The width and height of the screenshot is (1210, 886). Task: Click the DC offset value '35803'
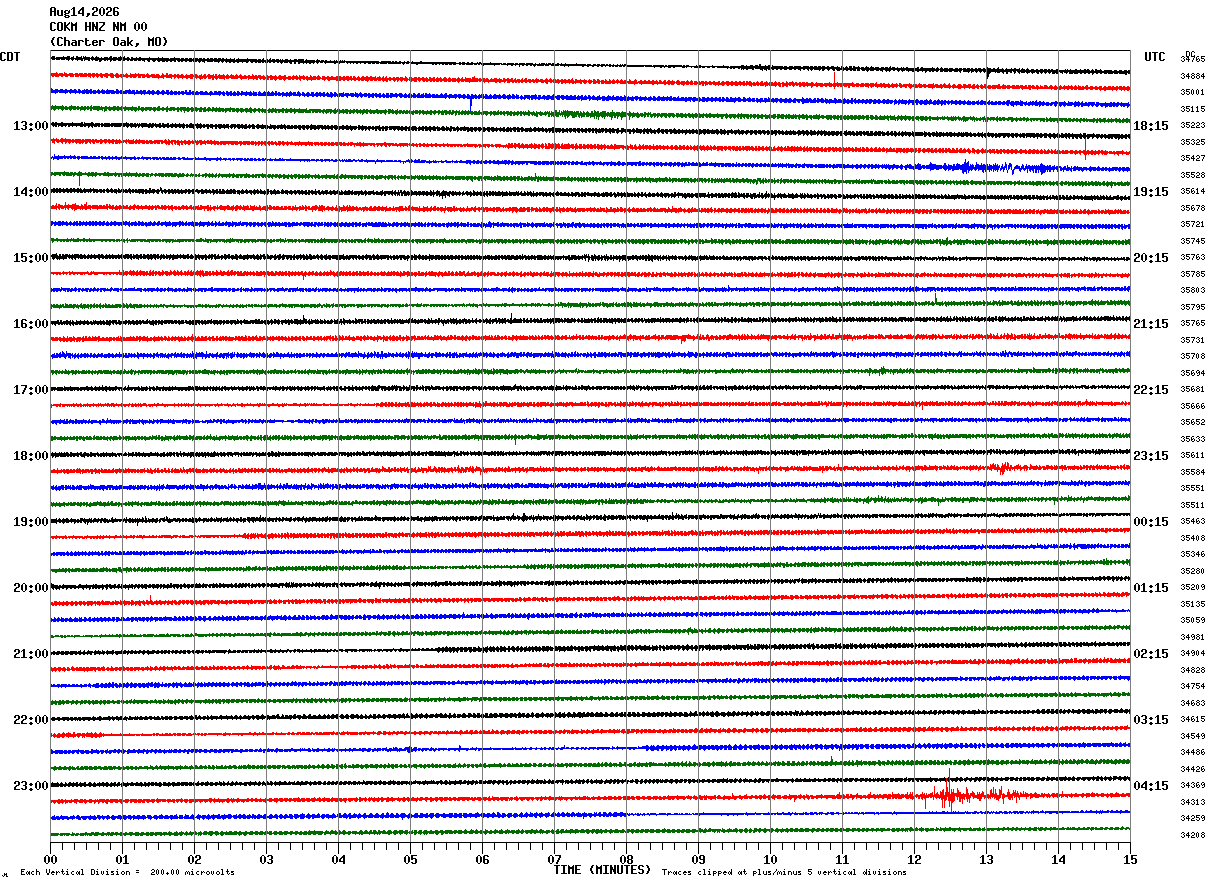pos(1192,290)
